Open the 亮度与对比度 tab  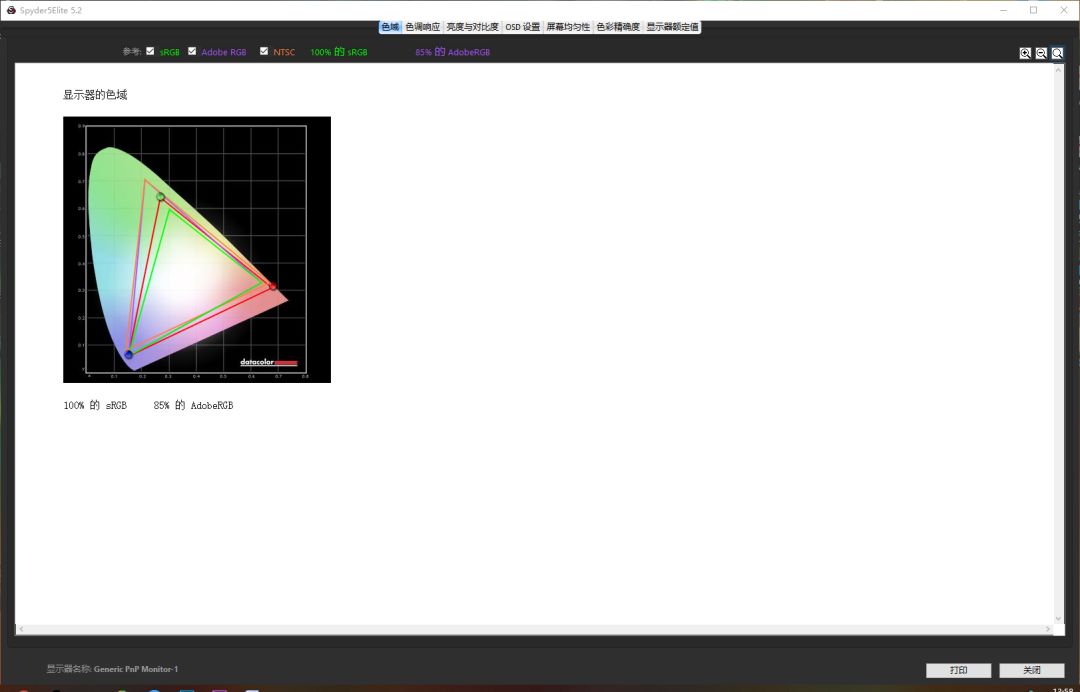pos(472,27)
